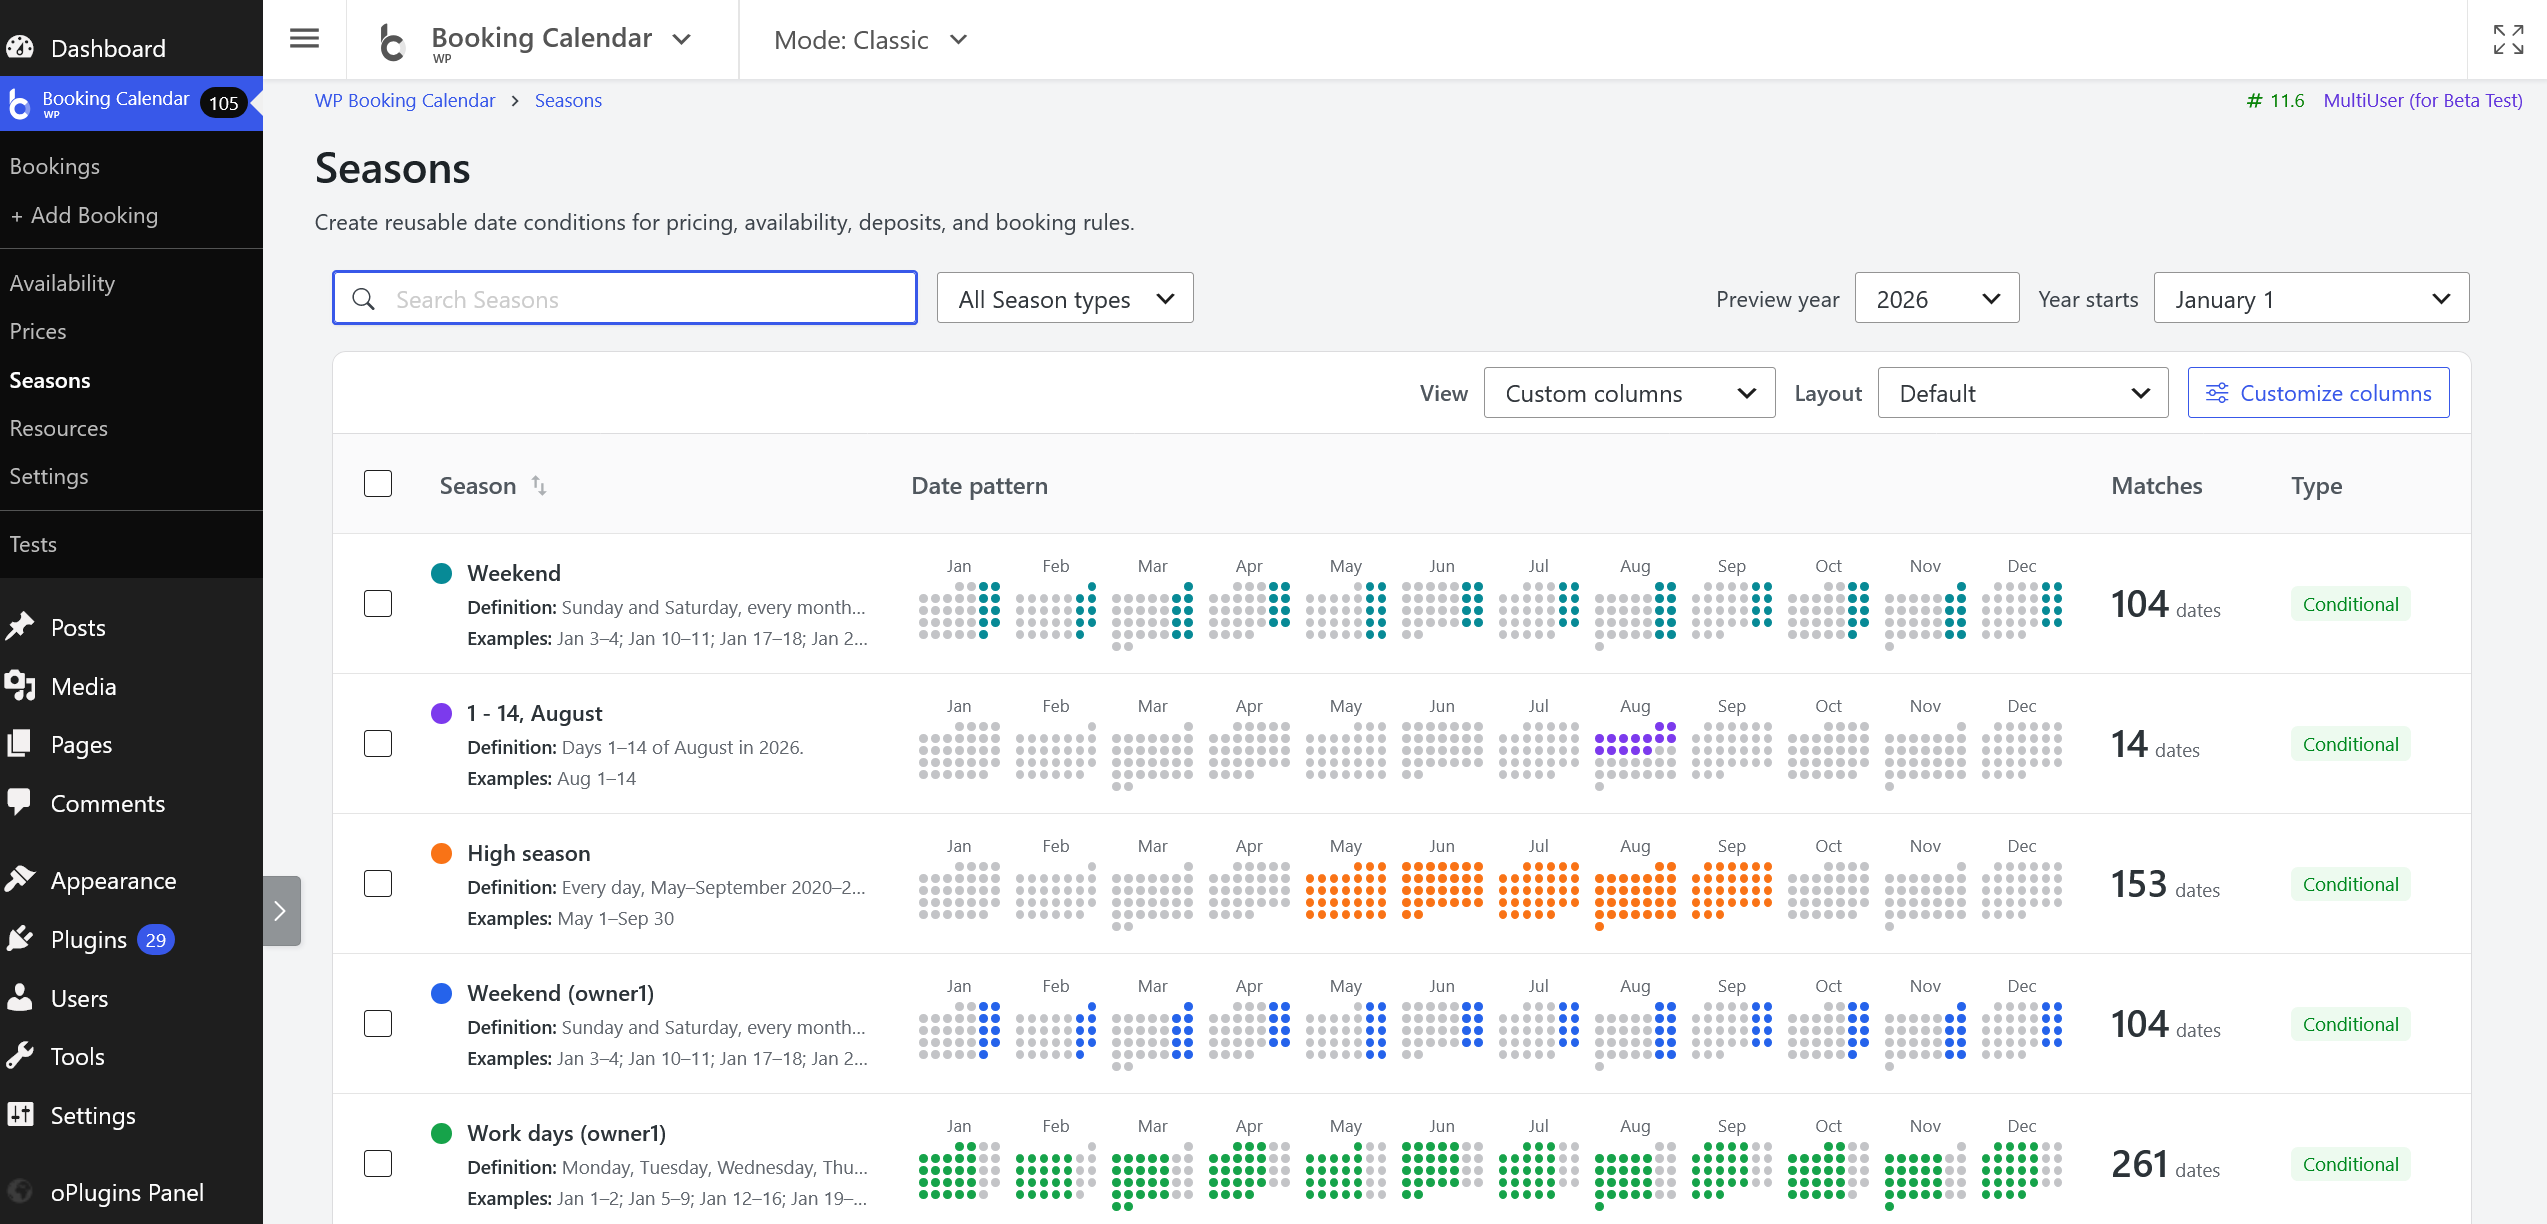Click the Tools wrench icon in sidebar

(x=20, y=1056)
